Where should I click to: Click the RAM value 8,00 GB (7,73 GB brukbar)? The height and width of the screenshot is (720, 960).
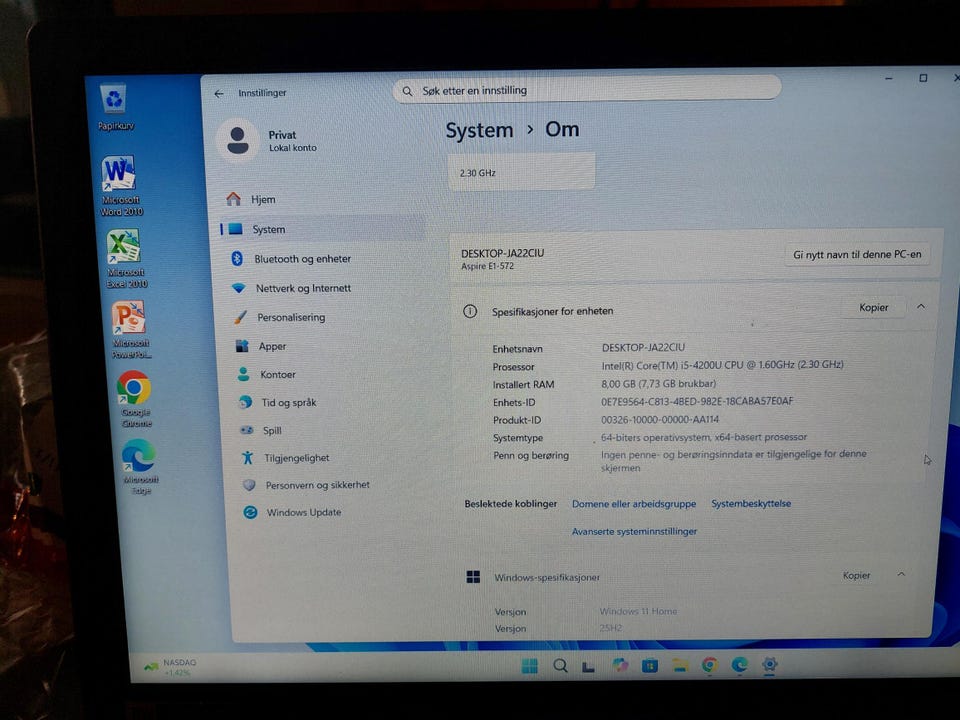tap(658, 384)
